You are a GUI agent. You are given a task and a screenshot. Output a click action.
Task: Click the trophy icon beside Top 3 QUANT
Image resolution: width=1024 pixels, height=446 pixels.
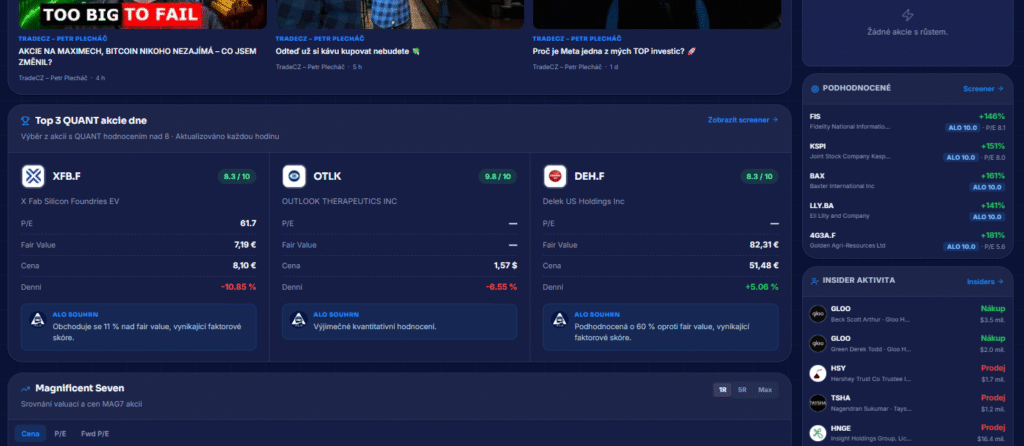click(x=25, y=121)
